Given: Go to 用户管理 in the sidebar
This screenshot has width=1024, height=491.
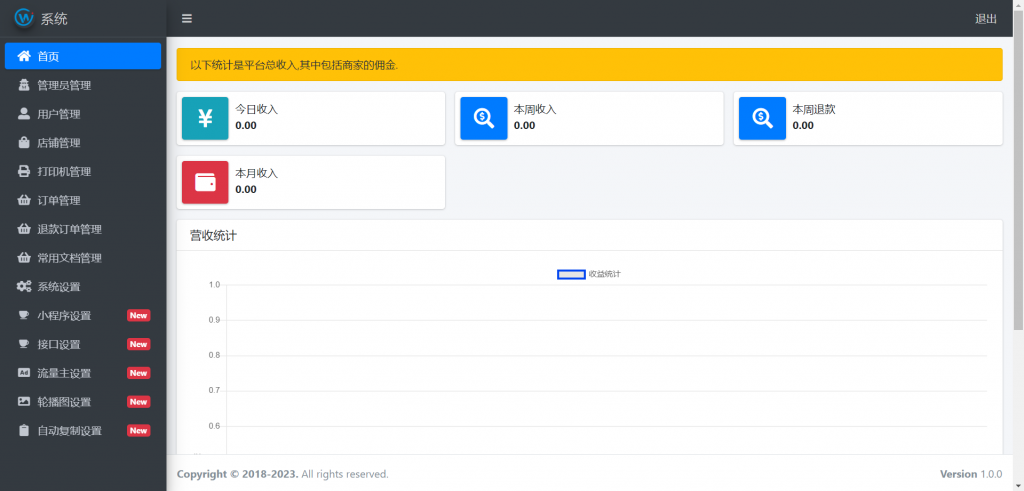Looking at the screenshot, I should (83, 114).
